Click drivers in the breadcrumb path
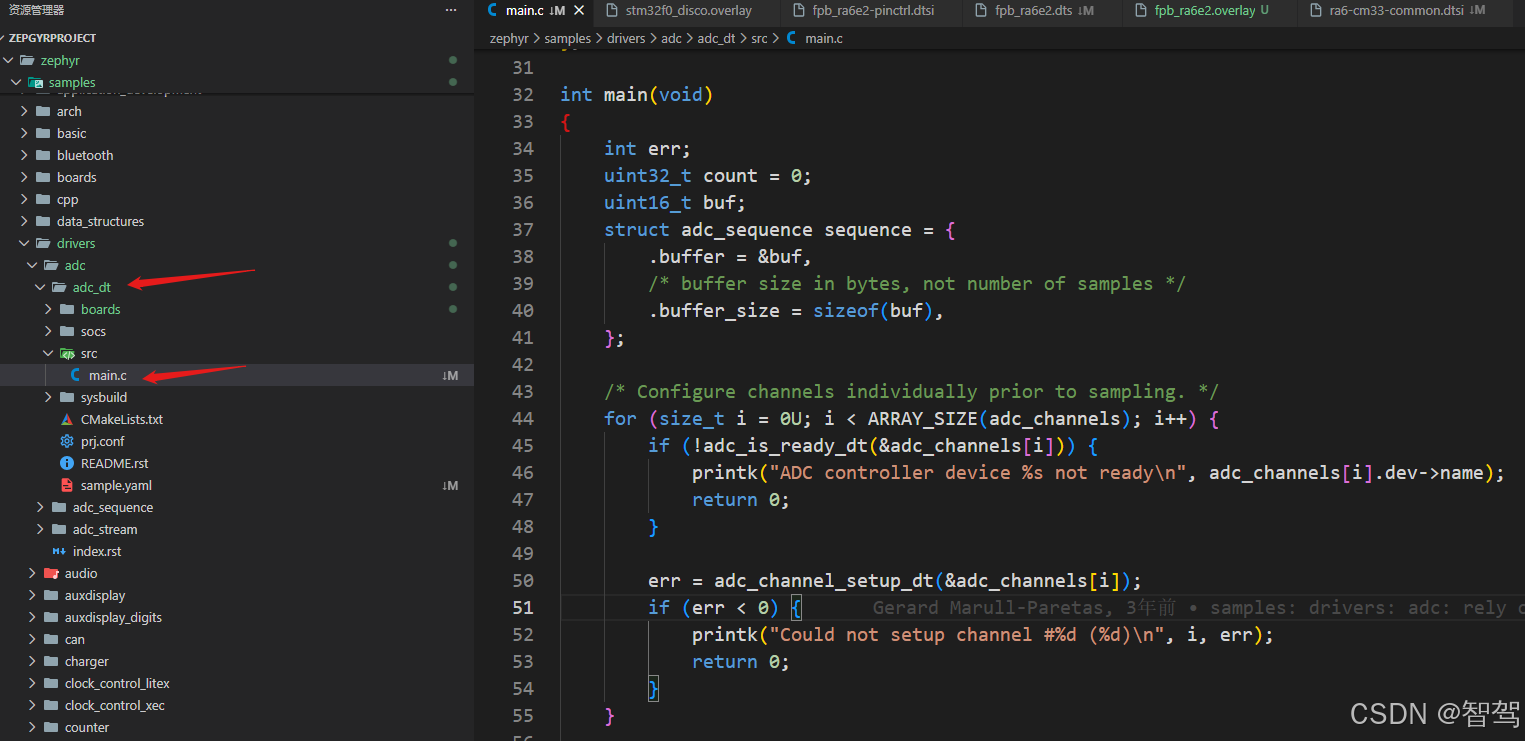1525x741 pixels. [626, 39]
